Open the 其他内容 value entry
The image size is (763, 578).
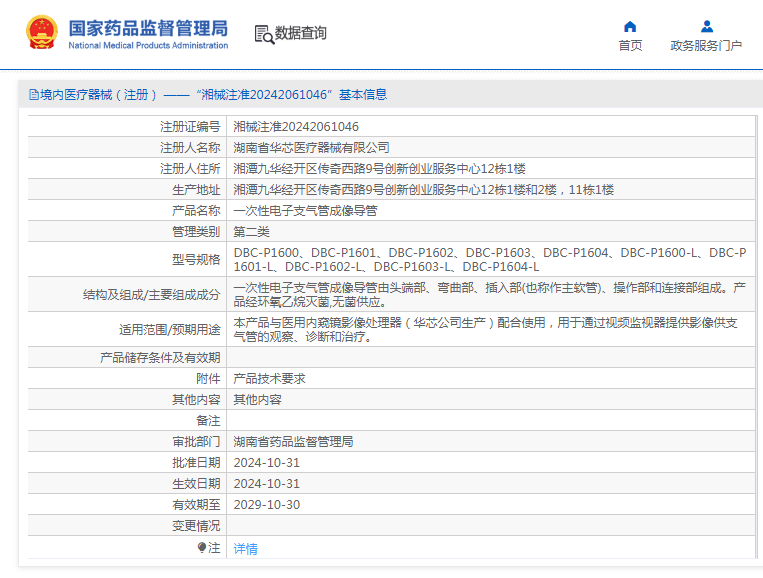(257, 399)
